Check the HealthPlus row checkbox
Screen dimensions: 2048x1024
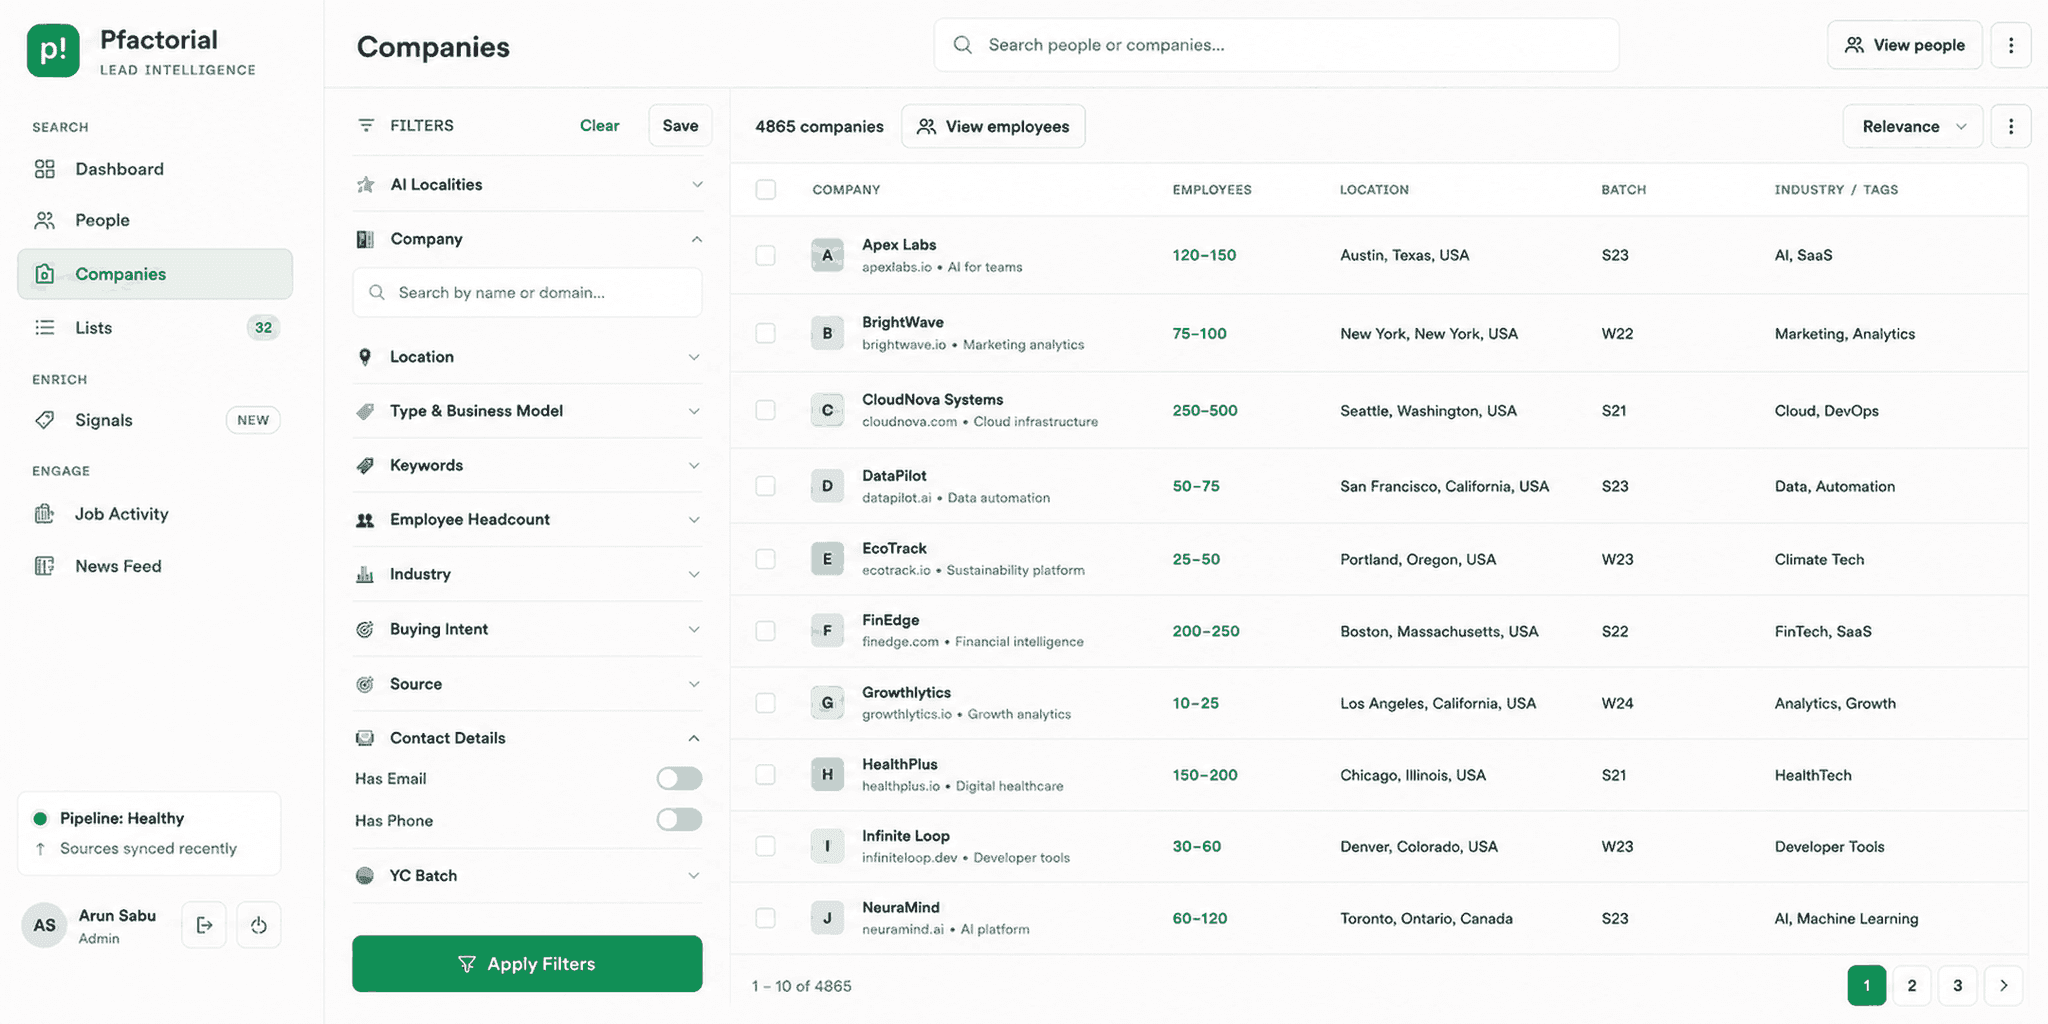click(x=766, y=775)
